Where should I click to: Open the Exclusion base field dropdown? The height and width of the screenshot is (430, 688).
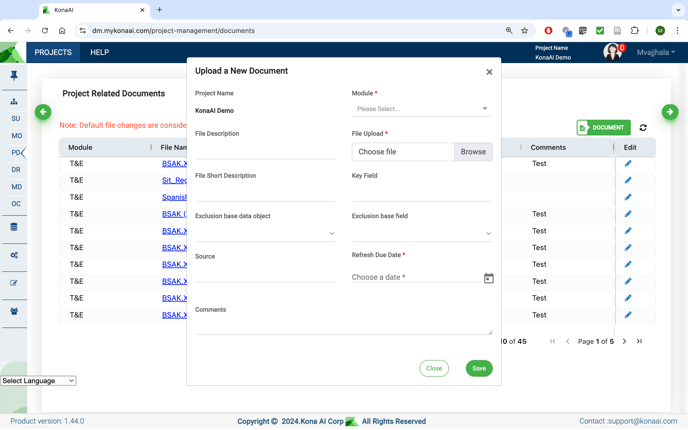point(421,233)
